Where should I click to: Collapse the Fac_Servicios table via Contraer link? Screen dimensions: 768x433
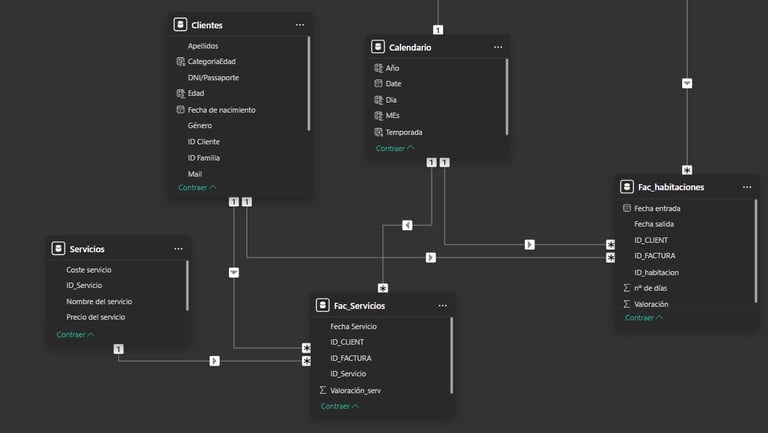[x=340, y=406]
